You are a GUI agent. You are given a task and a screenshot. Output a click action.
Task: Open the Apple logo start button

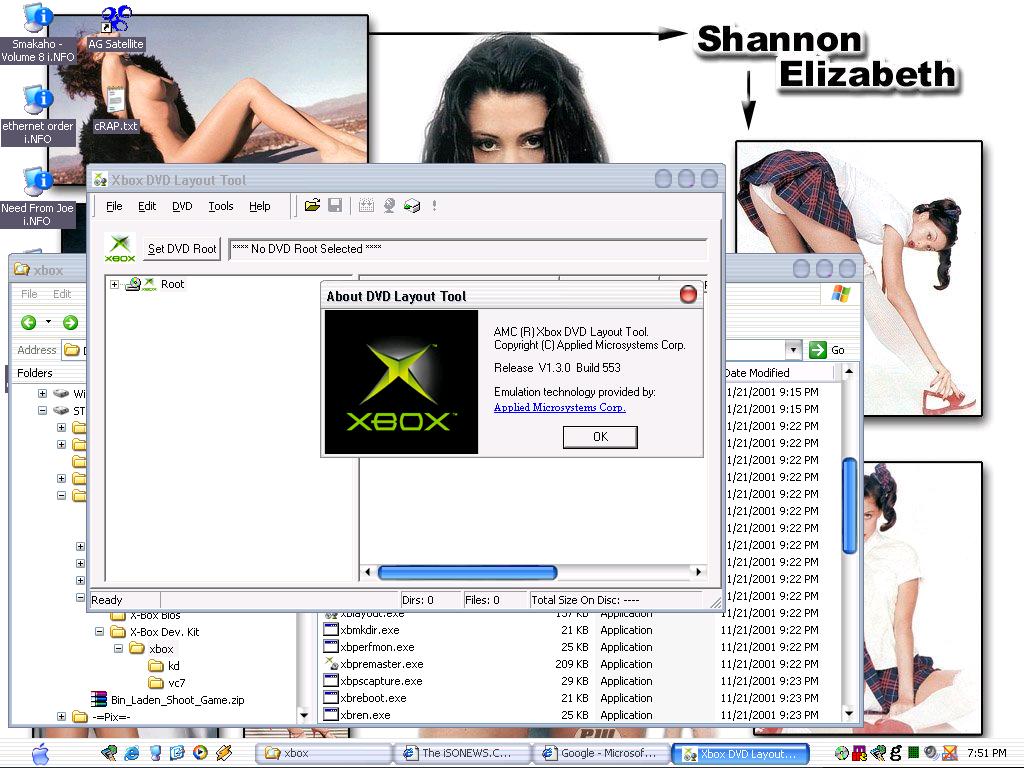40,753
